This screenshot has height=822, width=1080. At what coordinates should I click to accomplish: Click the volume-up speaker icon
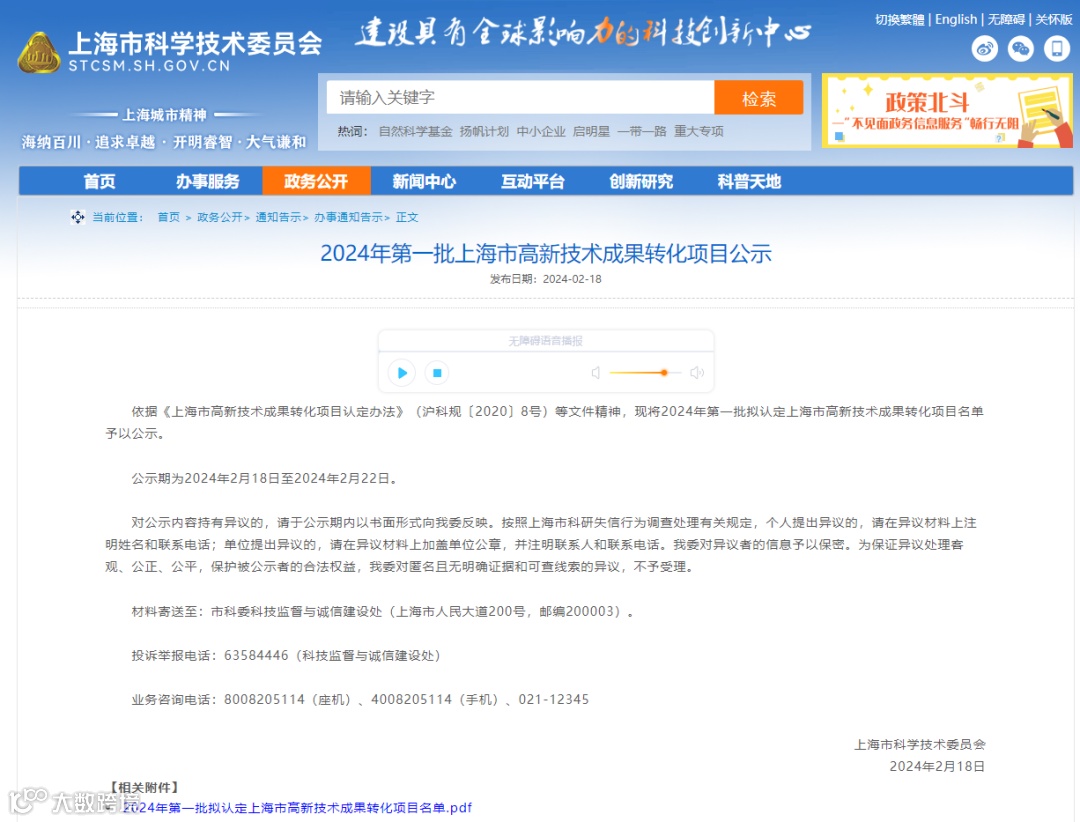697,373
